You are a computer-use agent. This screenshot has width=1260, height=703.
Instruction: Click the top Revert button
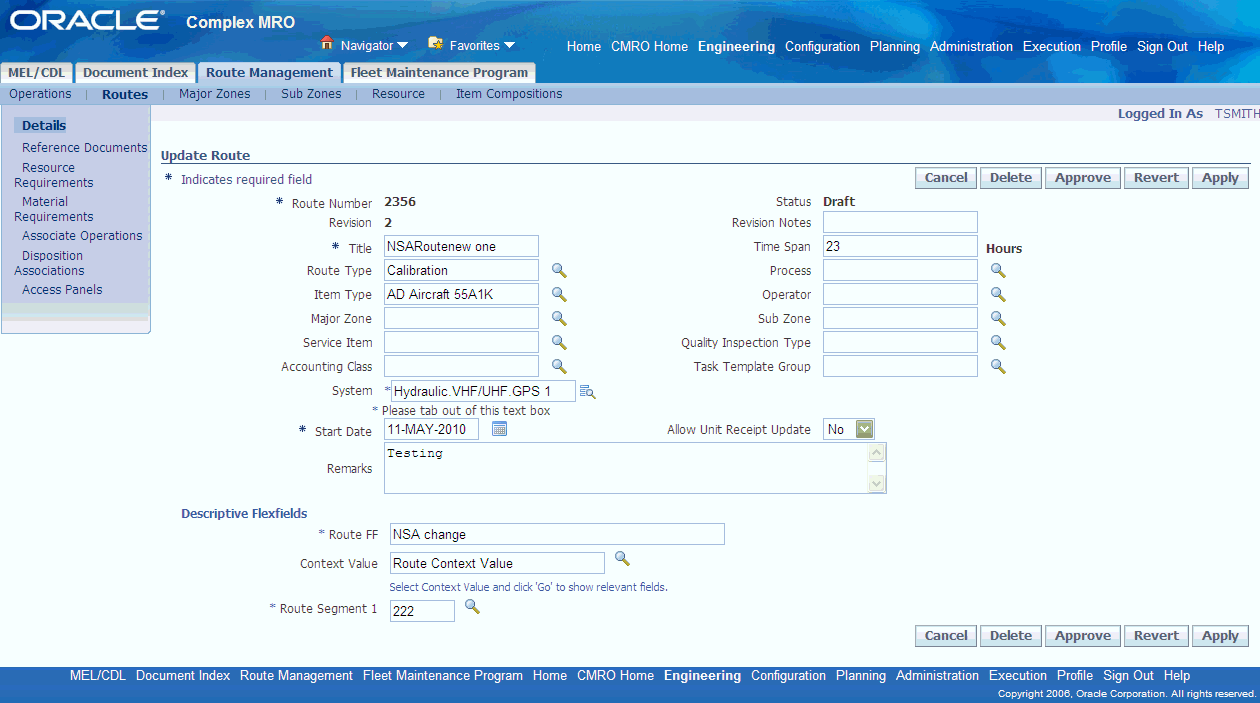(x=1156, y=178)
